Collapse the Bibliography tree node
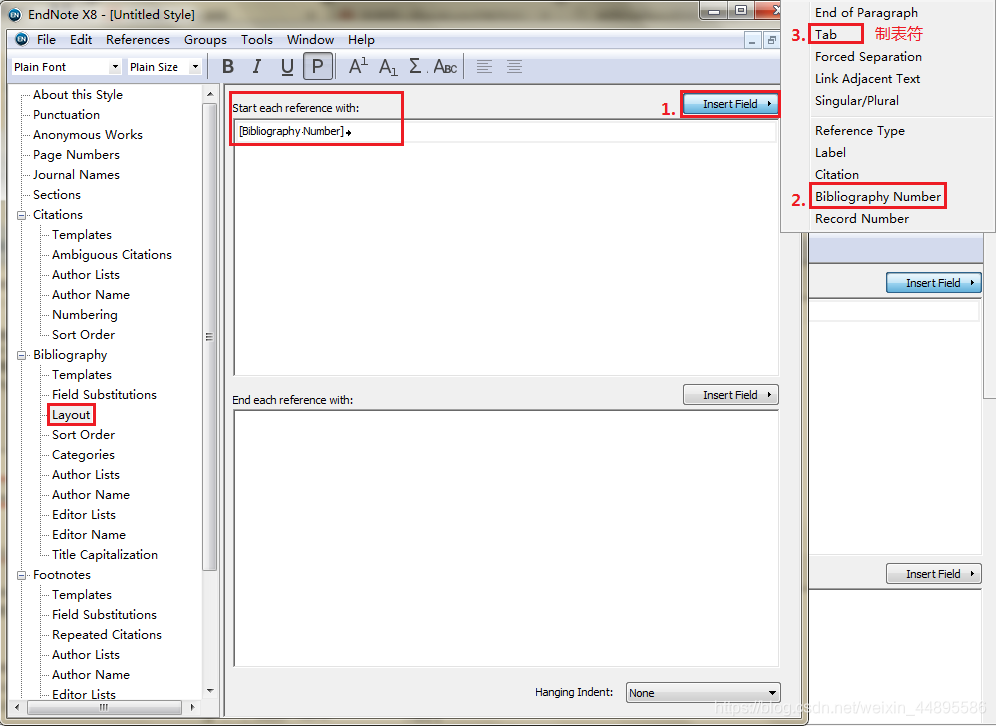The width and height of the screenshot is (996, 726). pyautogui.click(x=22, y=355)
